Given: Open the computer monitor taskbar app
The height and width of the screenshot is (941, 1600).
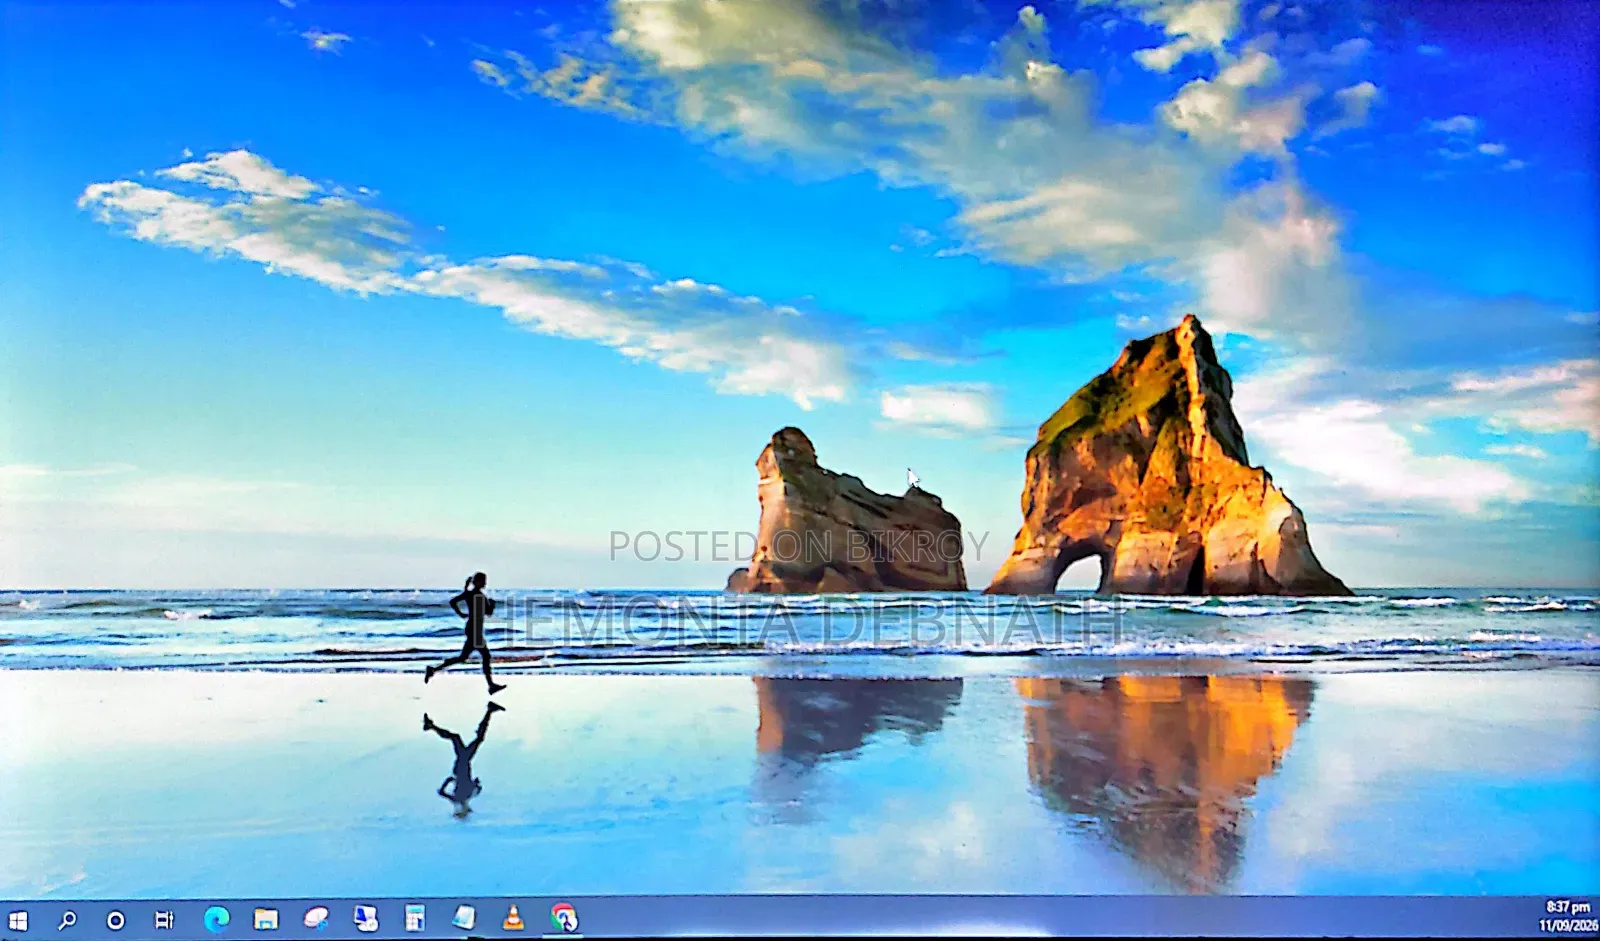Looking at the screenshot, I should coord(366,917).
